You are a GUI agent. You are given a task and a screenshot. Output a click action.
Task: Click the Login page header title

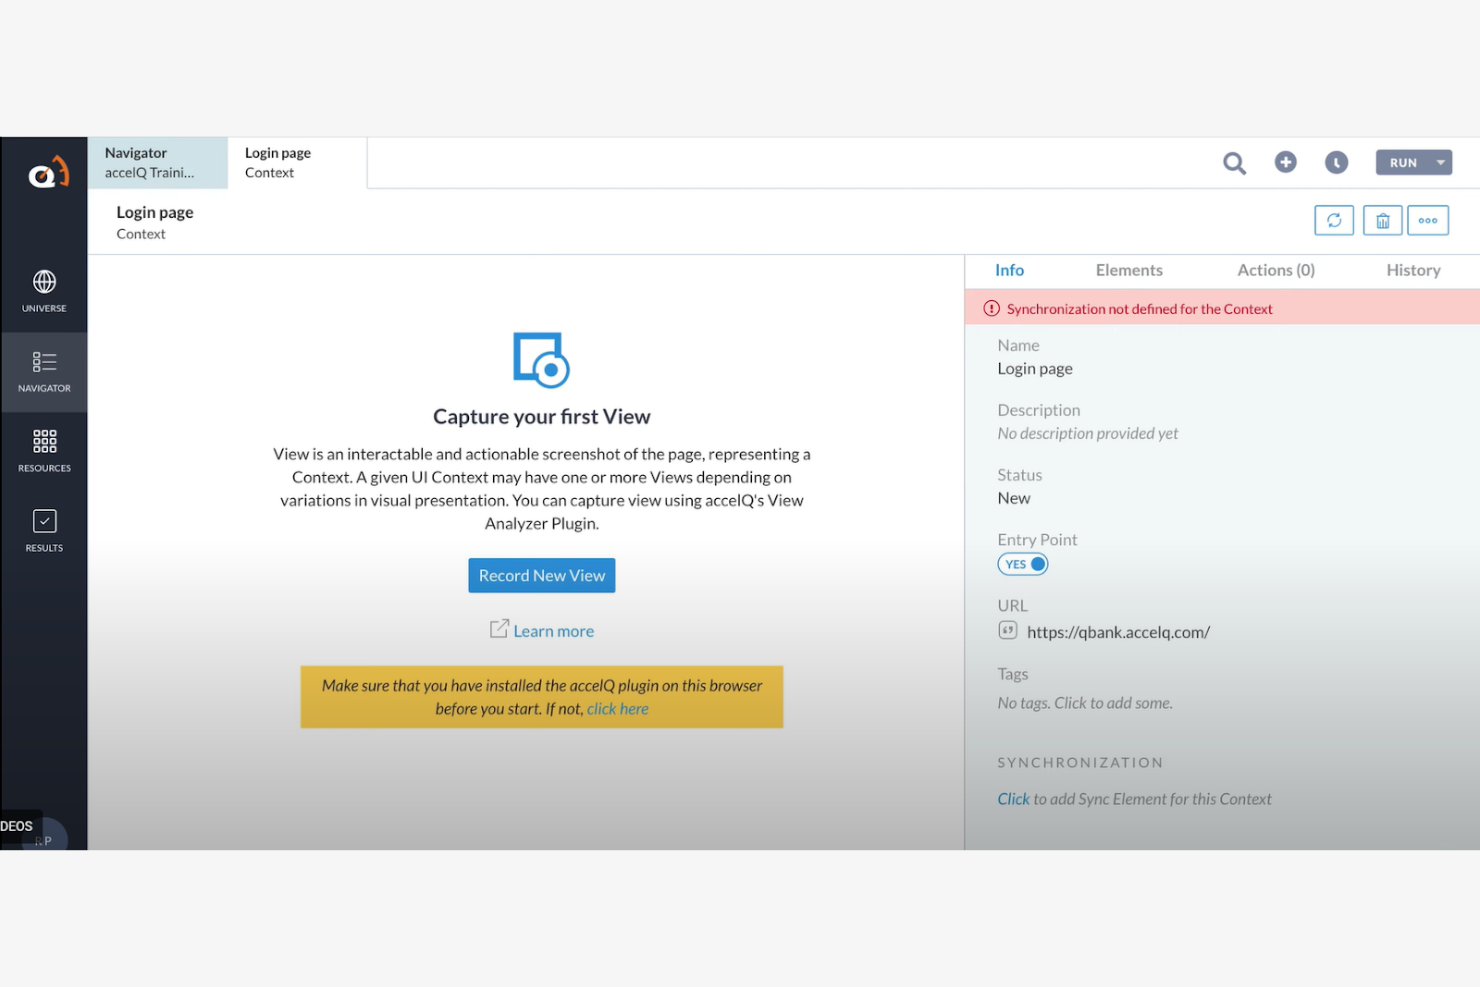click(x=155, y=212)
